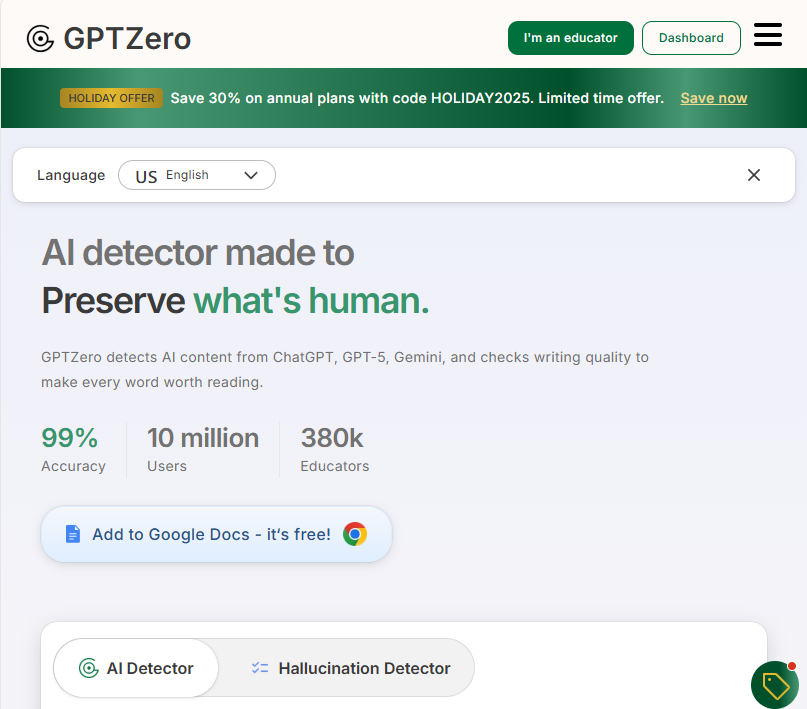807x709 pixels.
Task: Click the HOLIDAY OFFER badge
Action: pos(111,98)
